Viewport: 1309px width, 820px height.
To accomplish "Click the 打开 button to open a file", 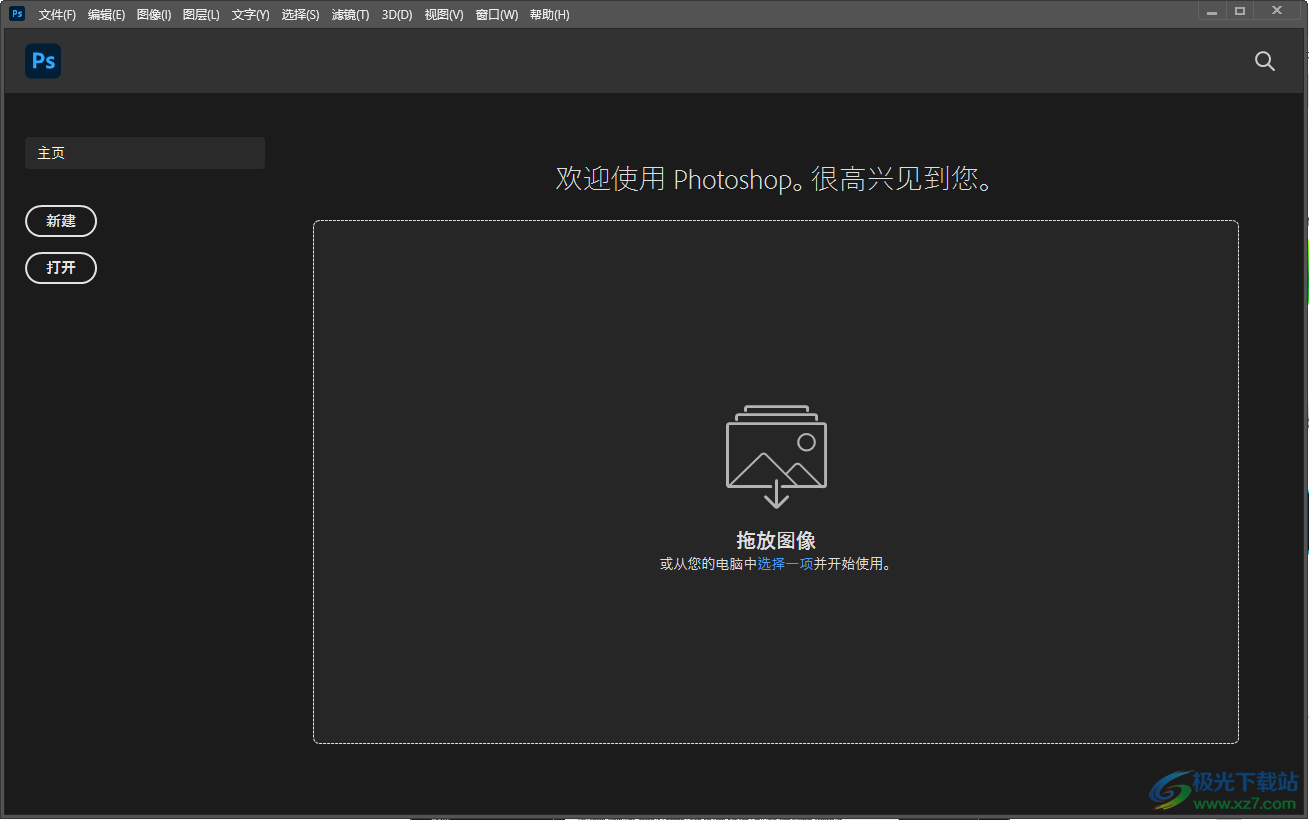I will click(x=61, y=268).
